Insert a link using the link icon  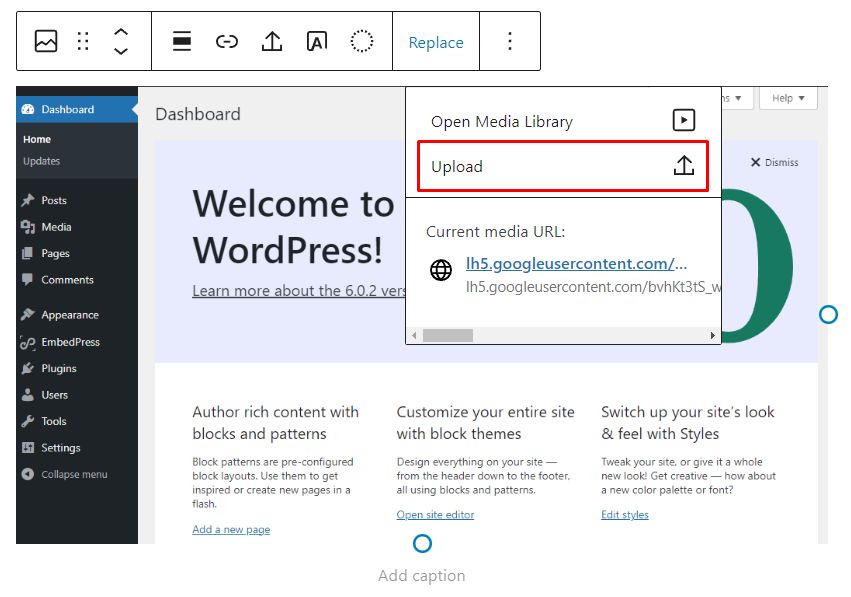227,41
